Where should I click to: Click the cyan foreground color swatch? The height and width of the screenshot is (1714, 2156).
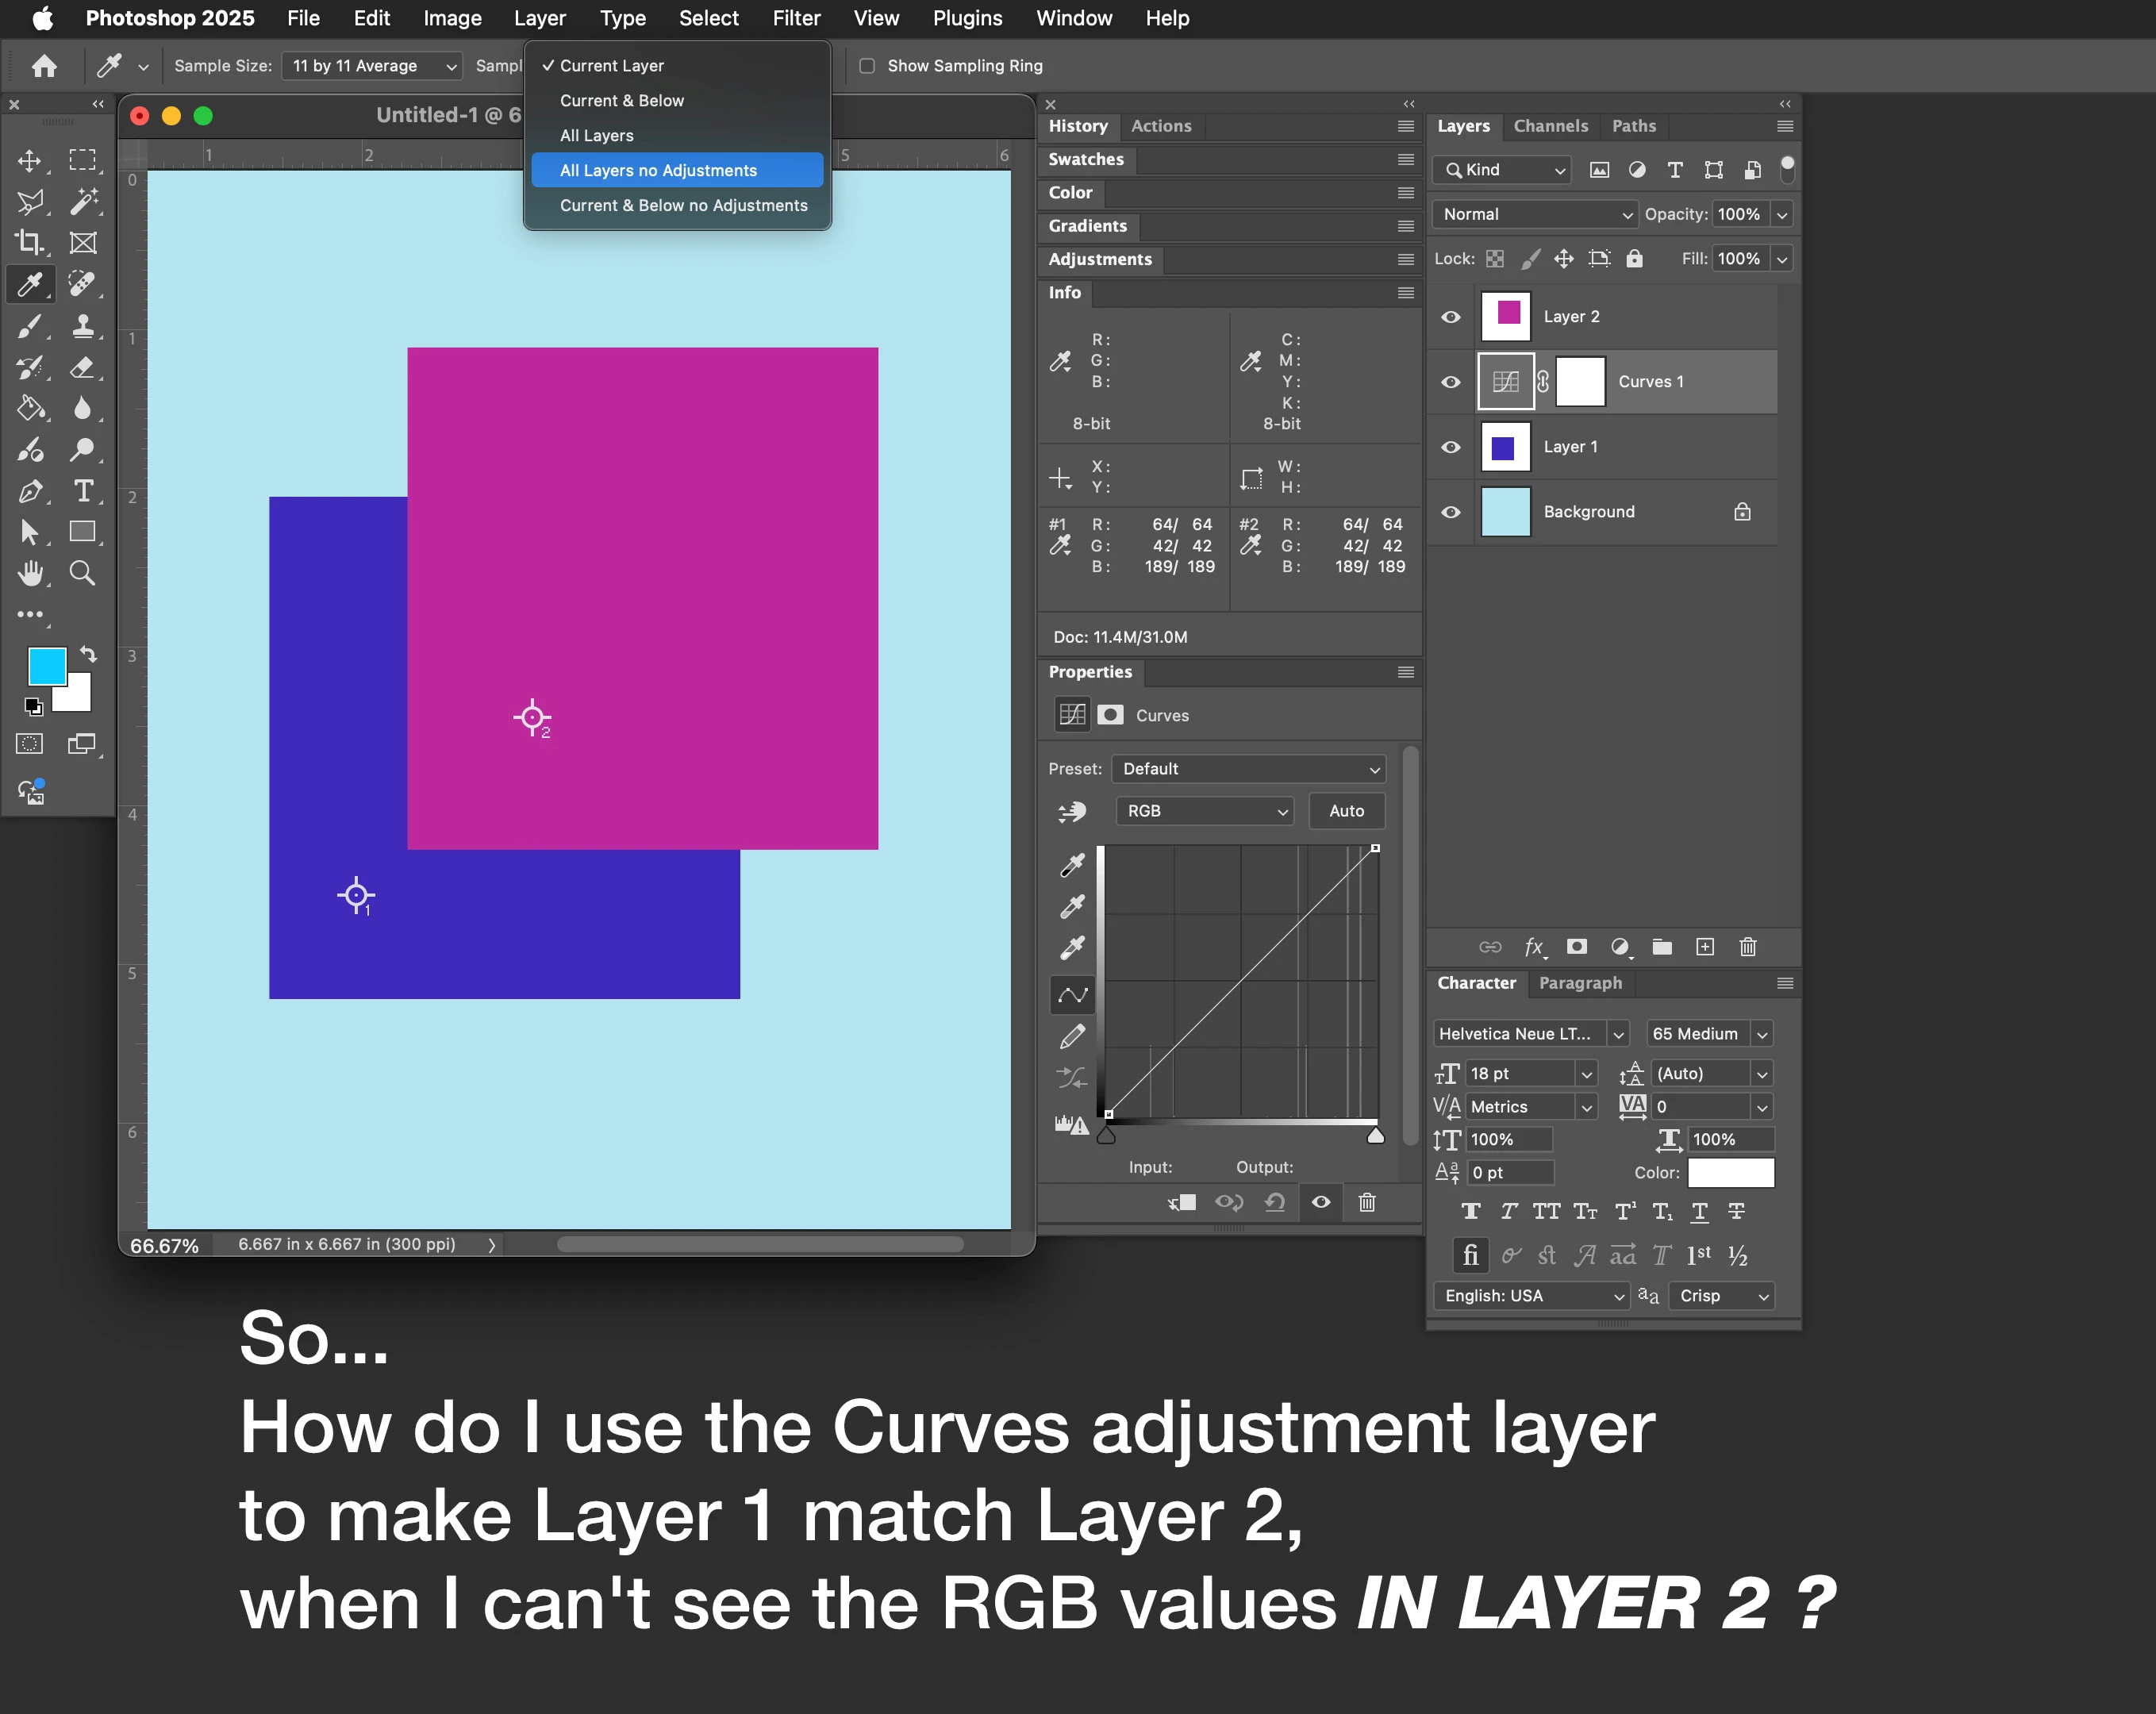coord(45,666)
